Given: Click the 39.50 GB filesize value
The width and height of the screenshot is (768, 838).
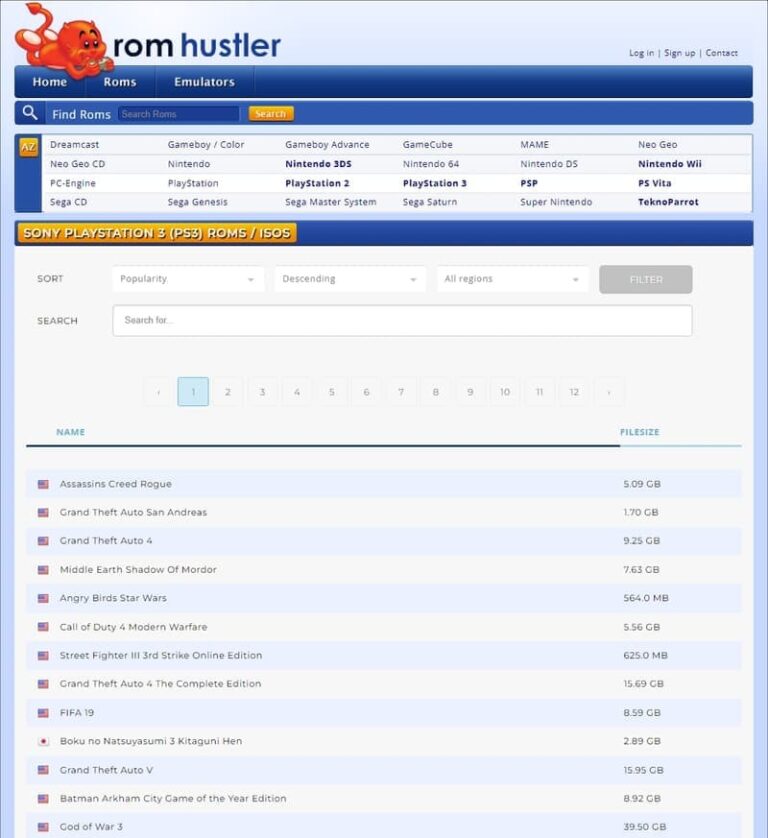Looking at the screenshot, I should tap(645, 827).
